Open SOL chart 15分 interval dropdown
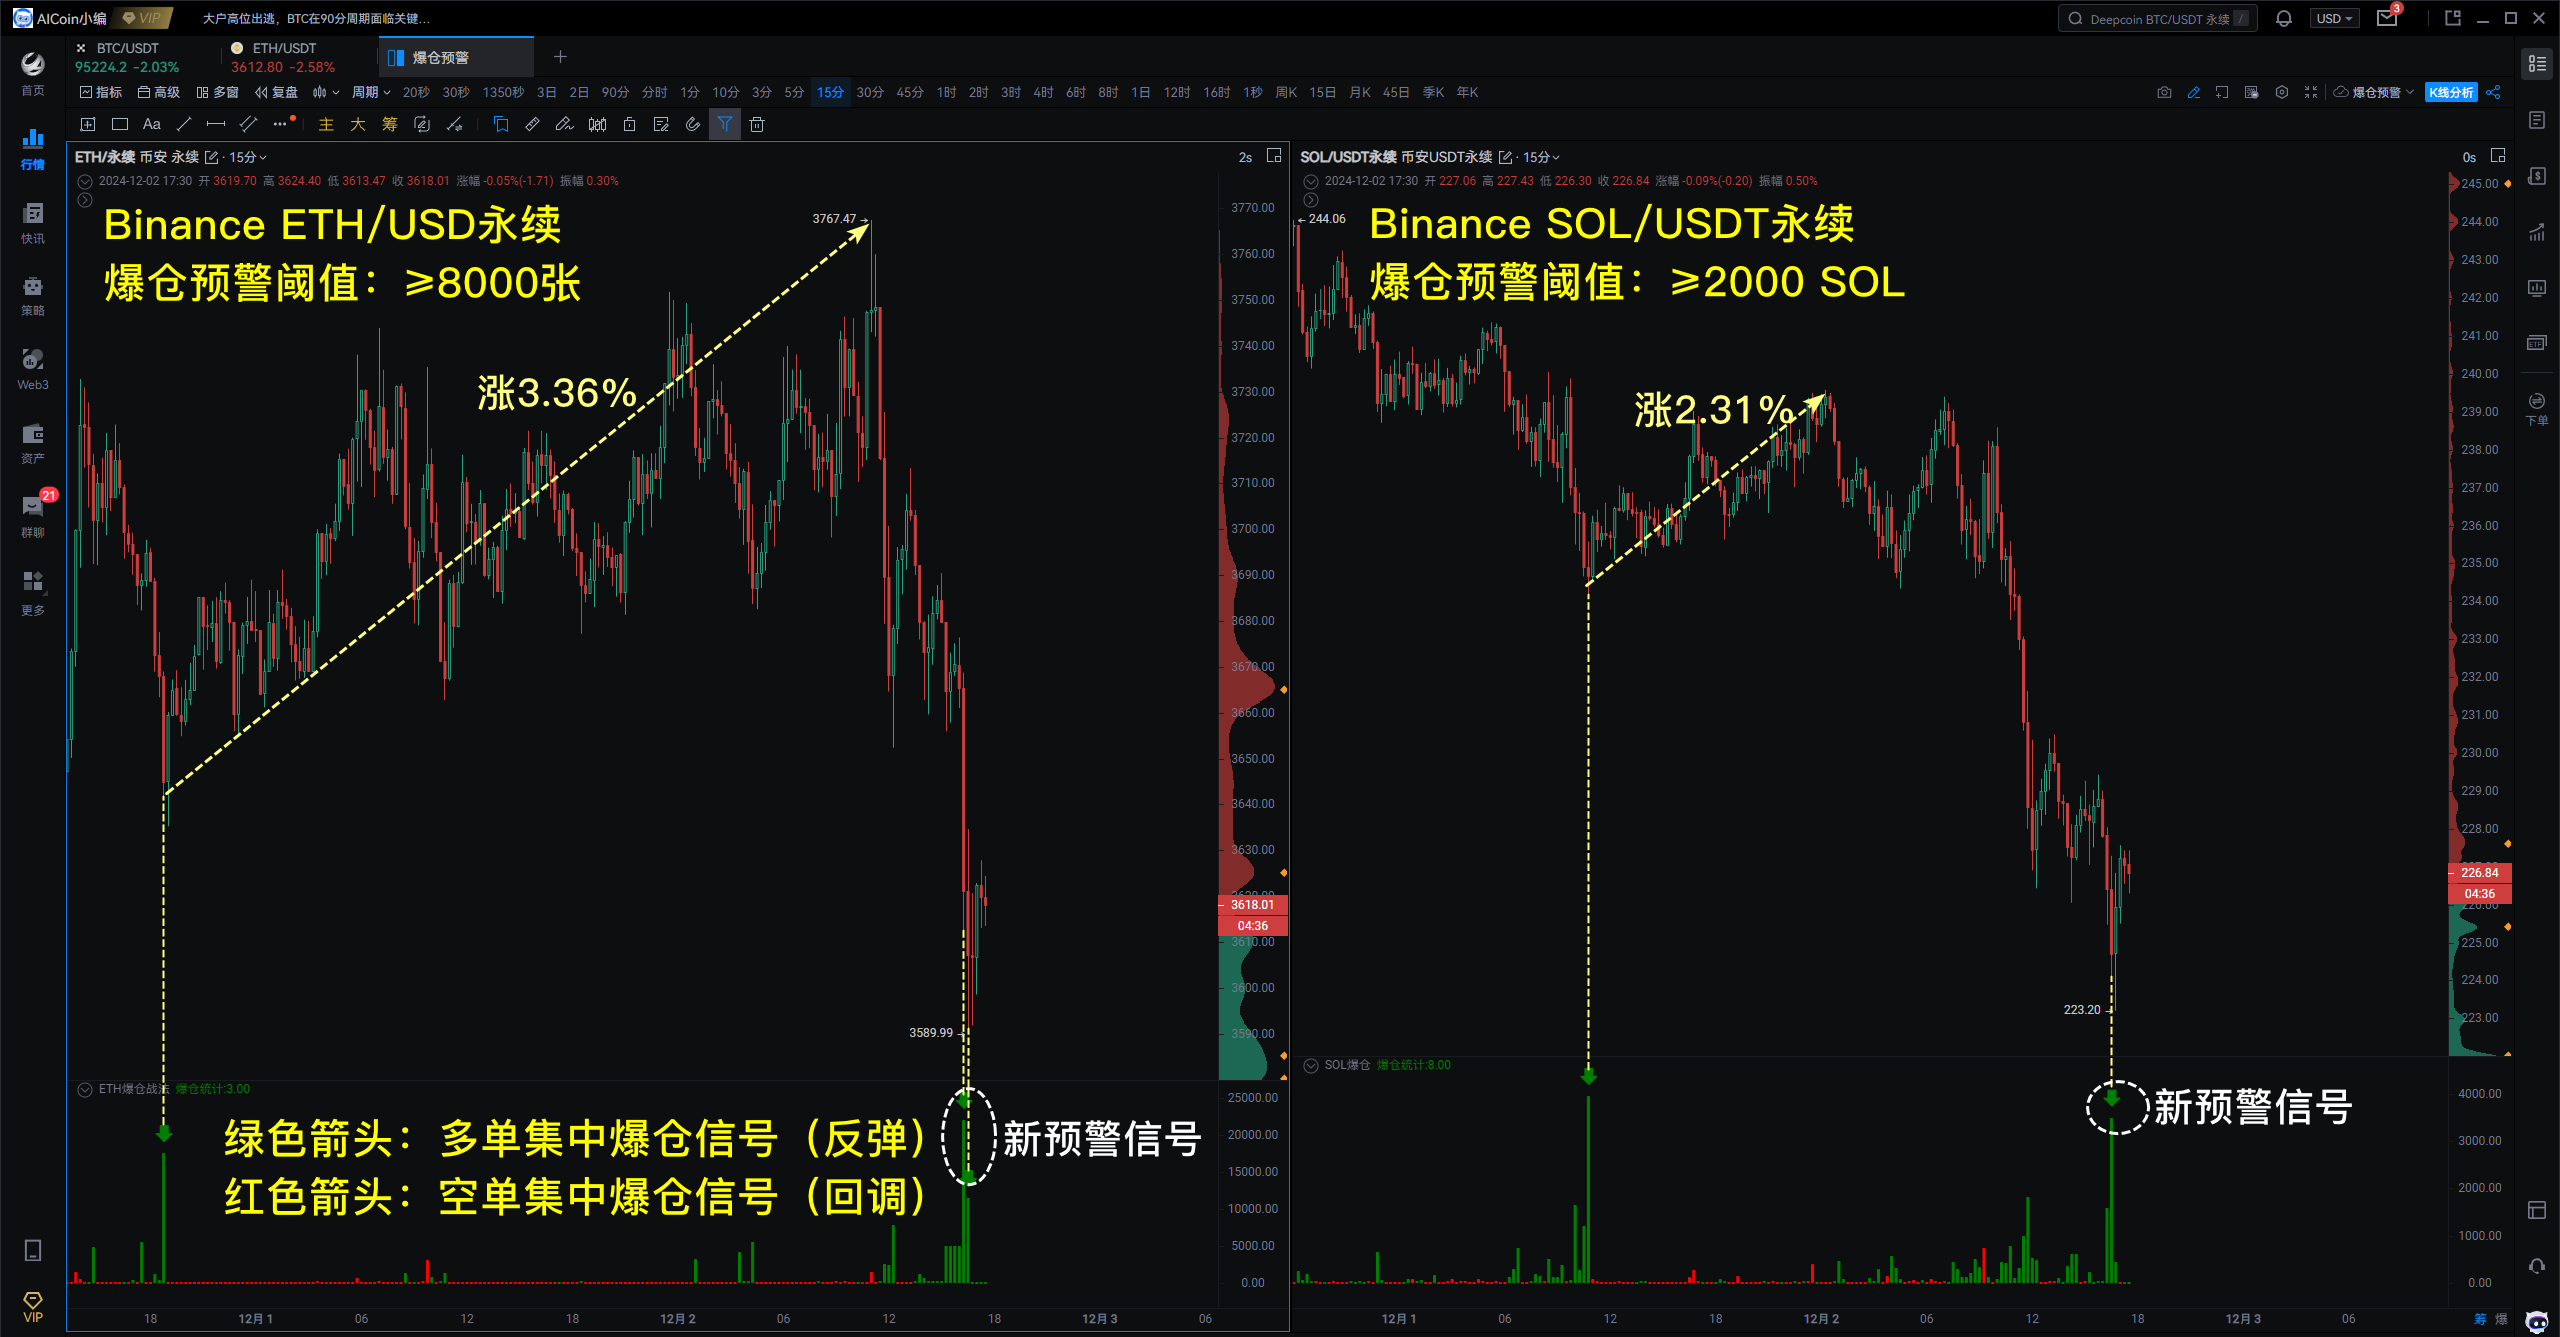The height and width of the screenshot is (1337, 2560). pos(1541,157)
